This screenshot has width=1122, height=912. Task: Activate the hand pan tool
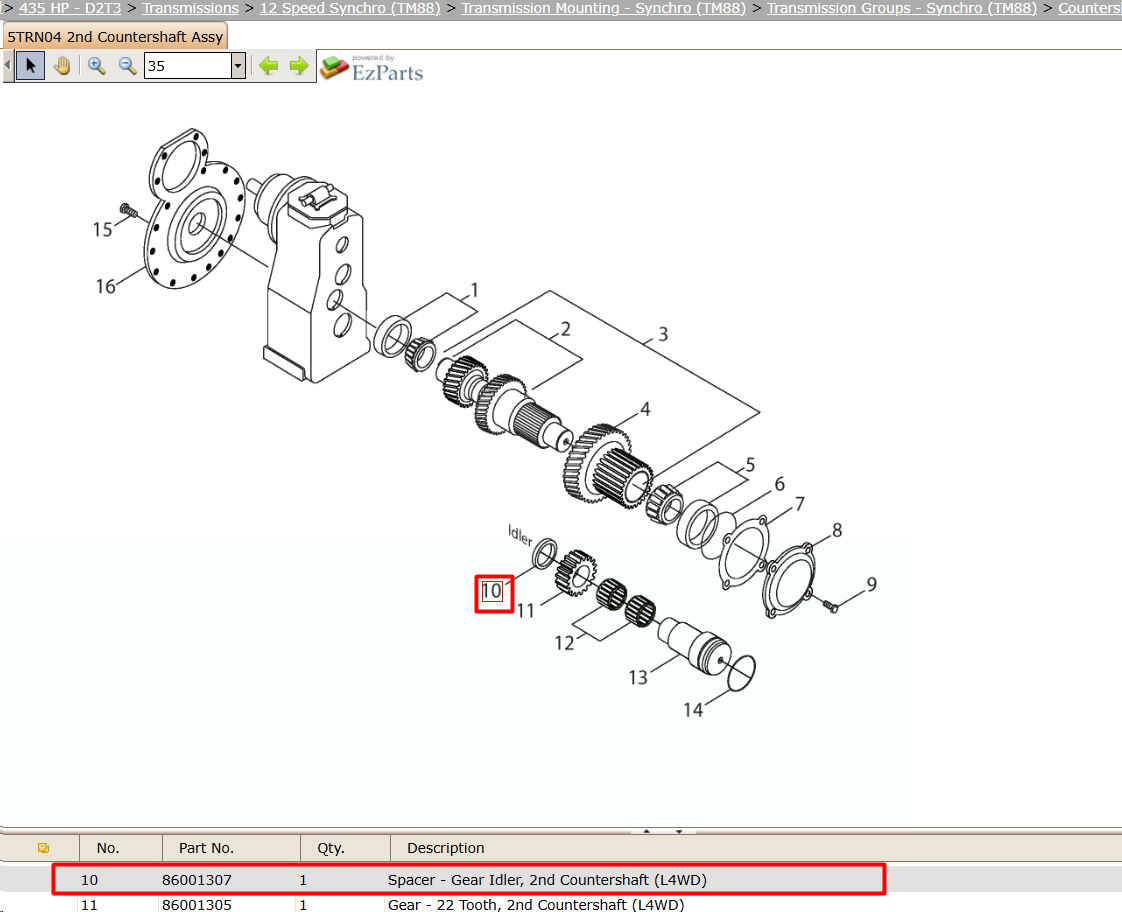62,66
